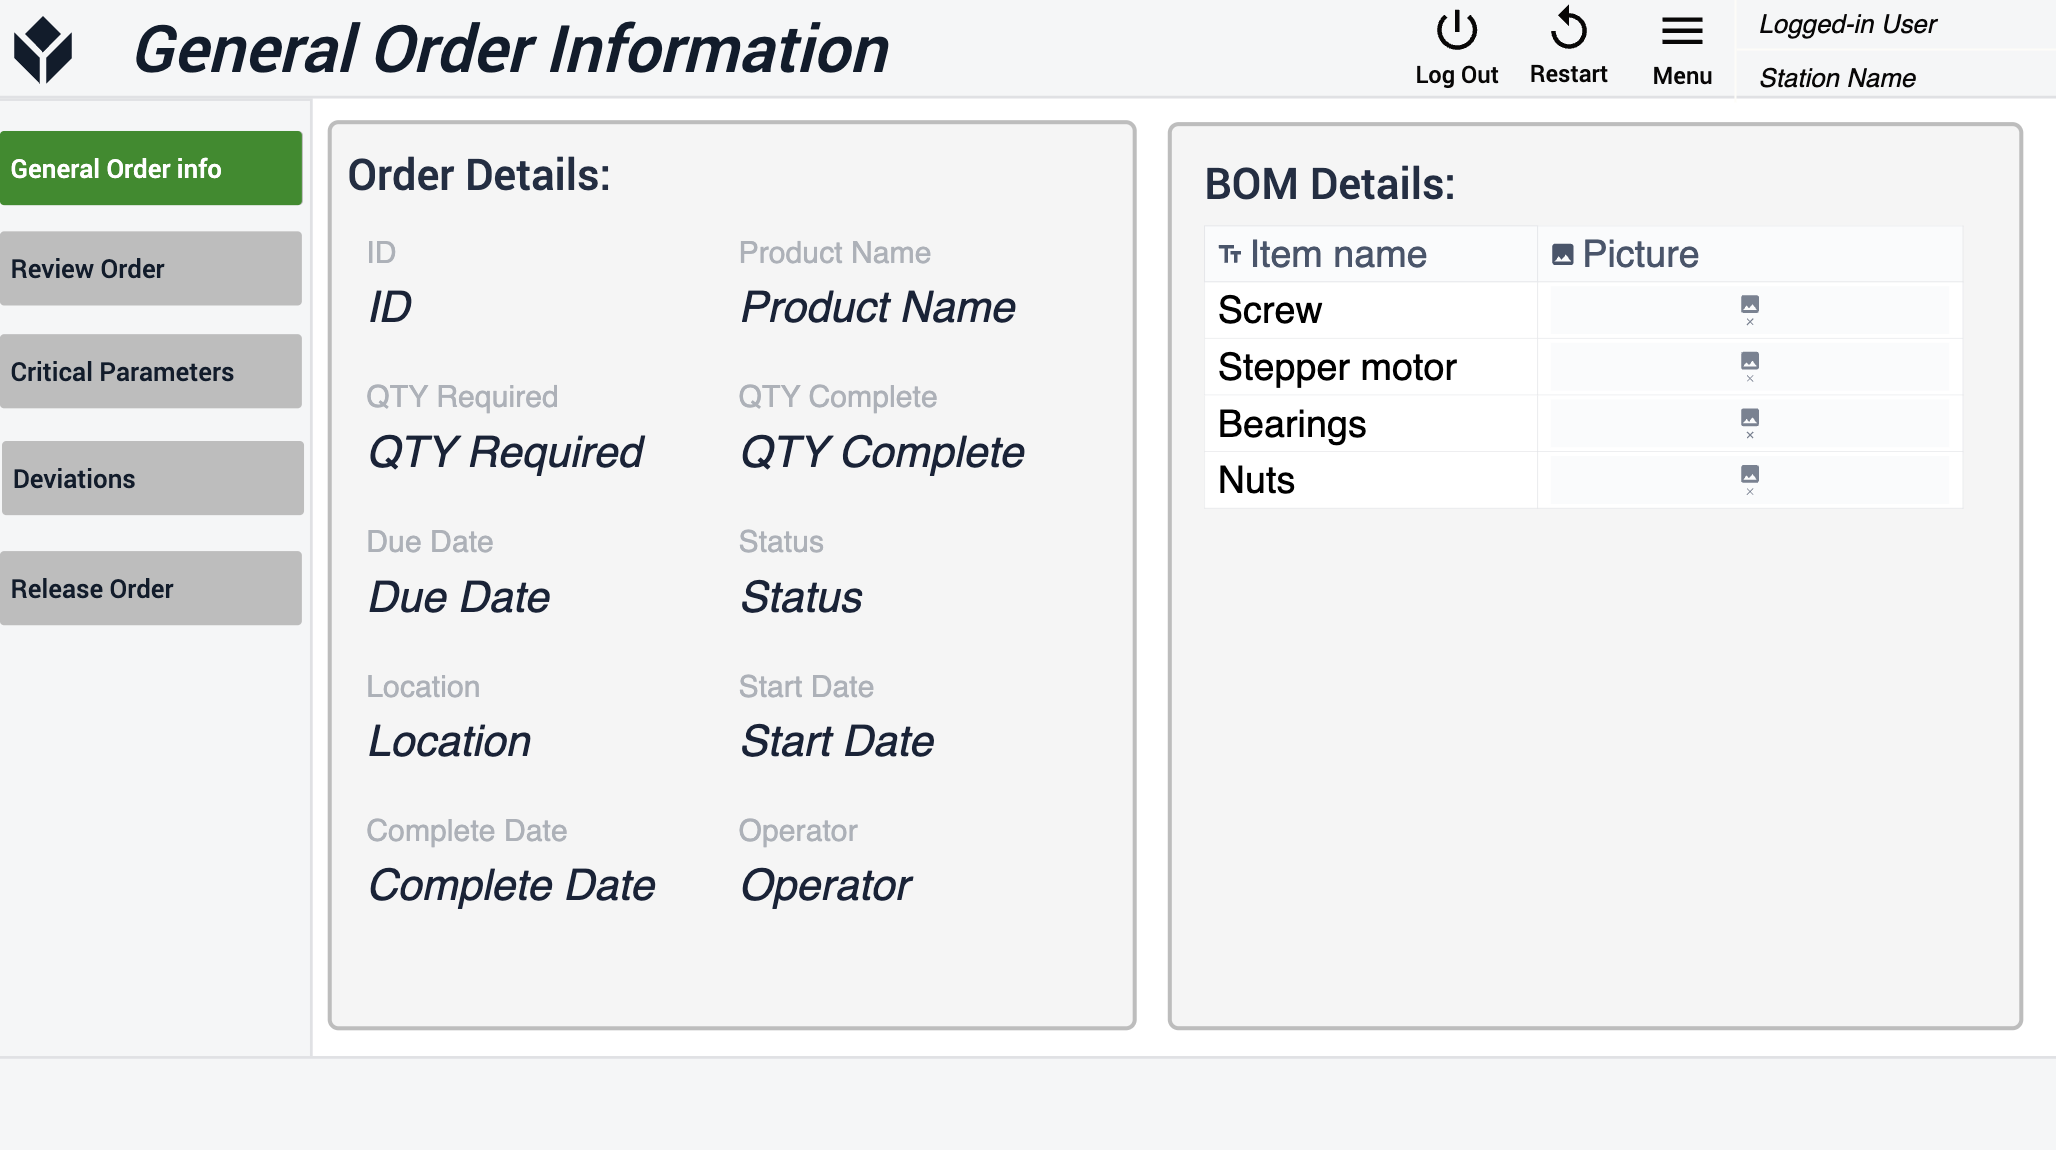Select the Stepper motor item row
The width and height of the screenshot is (2056, 1150).
coord(1583,367)
